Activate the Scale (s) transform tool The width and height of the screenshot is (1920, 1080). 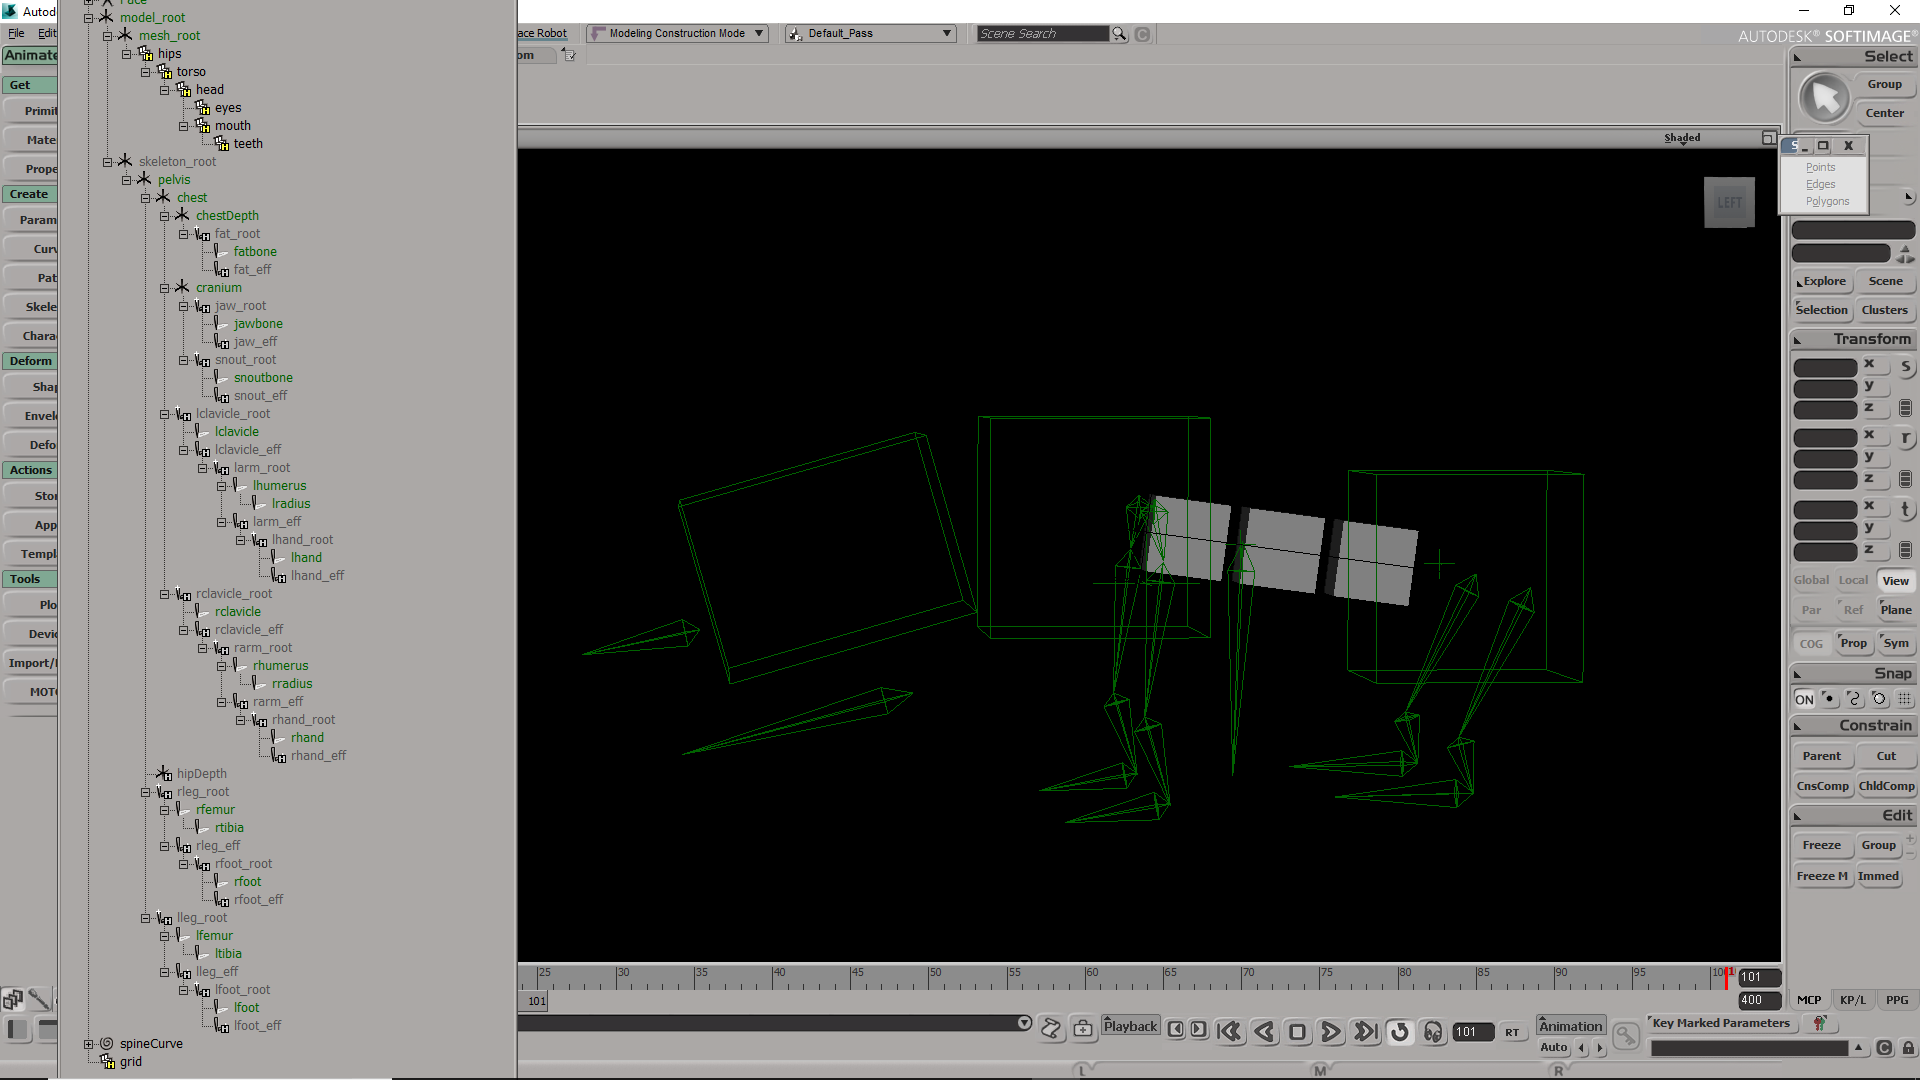1905,367
